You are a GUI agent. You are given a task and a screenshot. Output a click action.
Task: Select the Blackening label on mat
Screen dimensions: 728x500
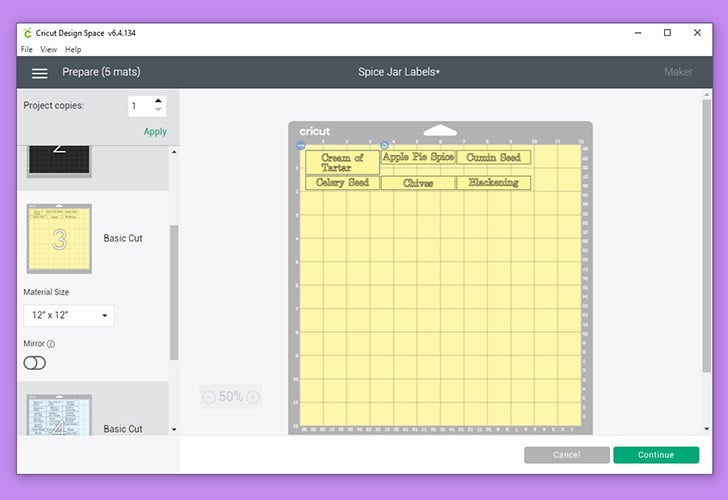click(494, 182)
